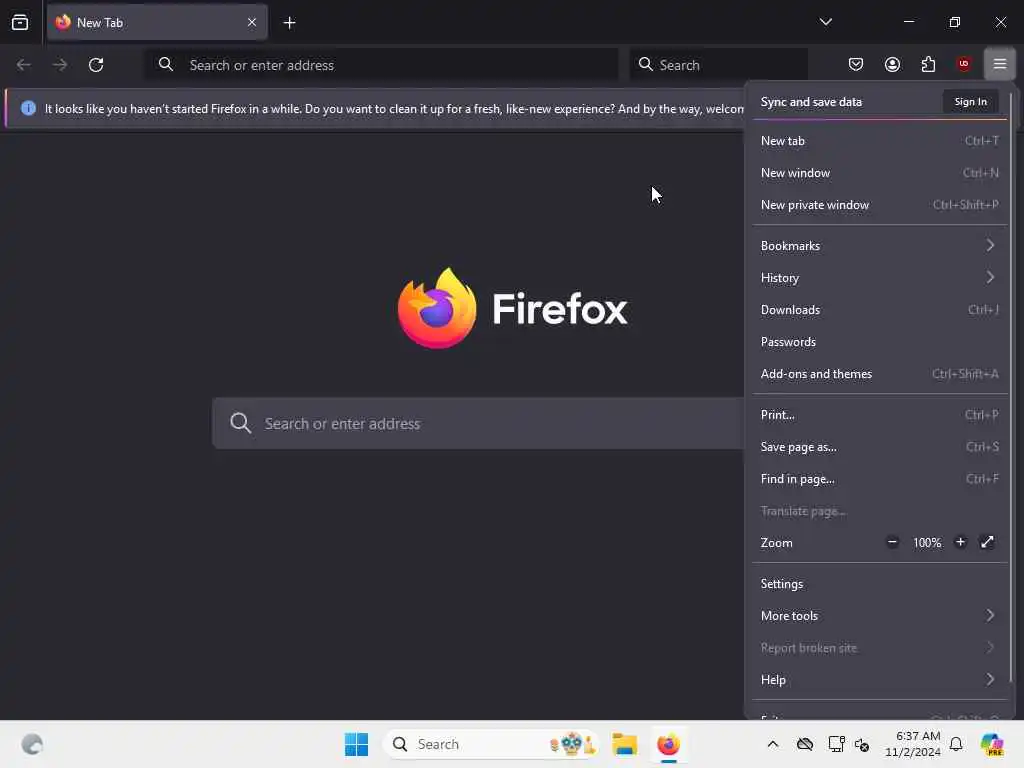The image size is (1024, 768).
Task: Expand the More tools submenu
Action: click(x=879, y=616)
